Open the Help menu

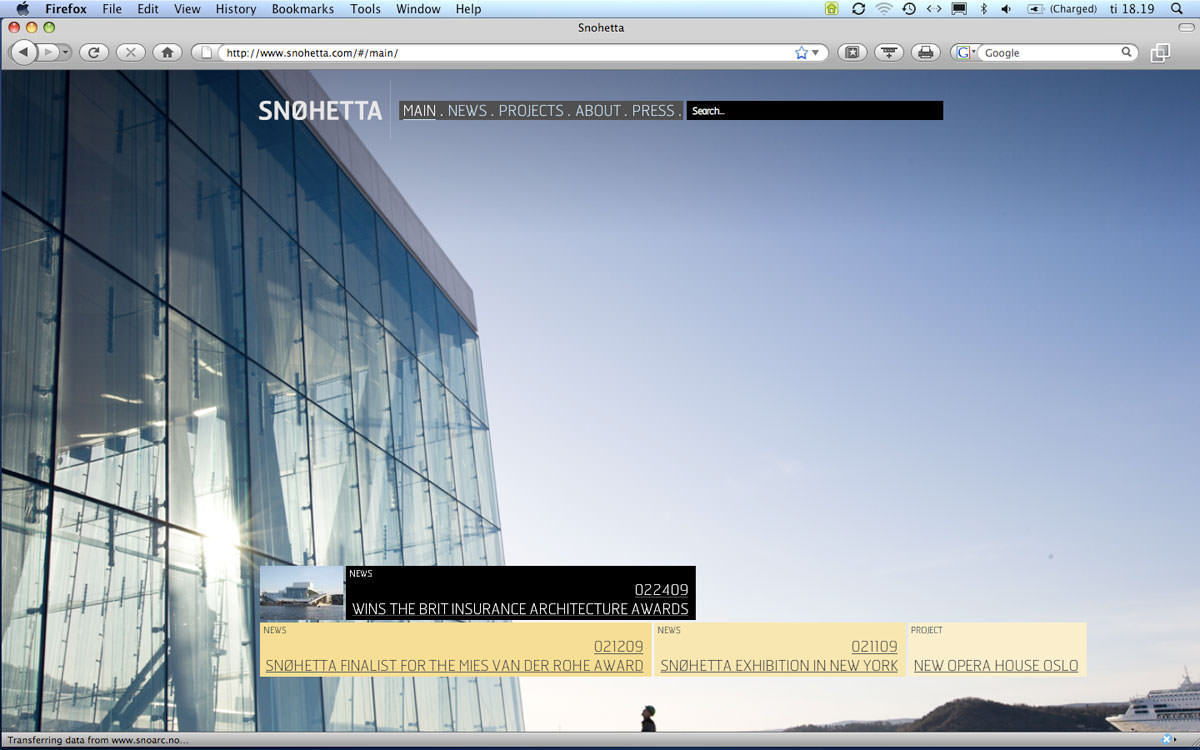tap(468, 9)
